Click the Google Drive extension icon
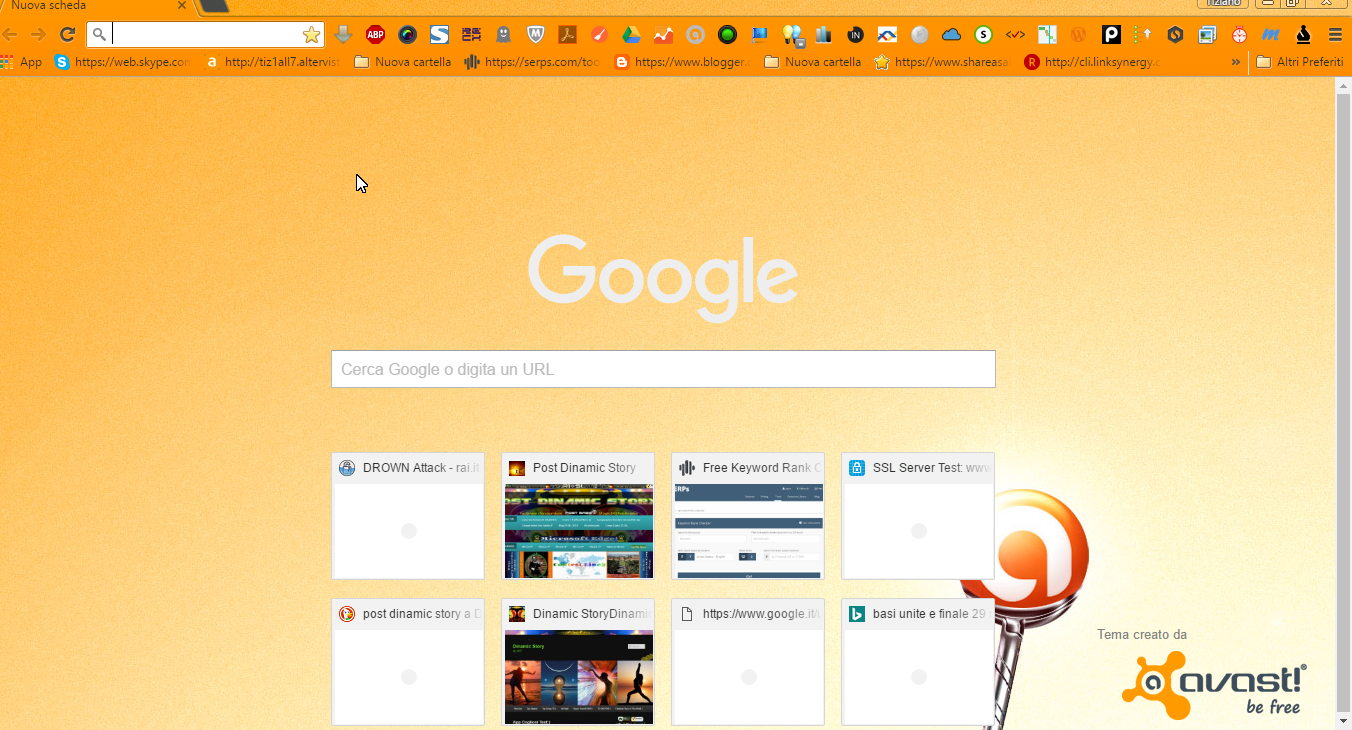This screenshot has height=730, width=1352. 631,35
